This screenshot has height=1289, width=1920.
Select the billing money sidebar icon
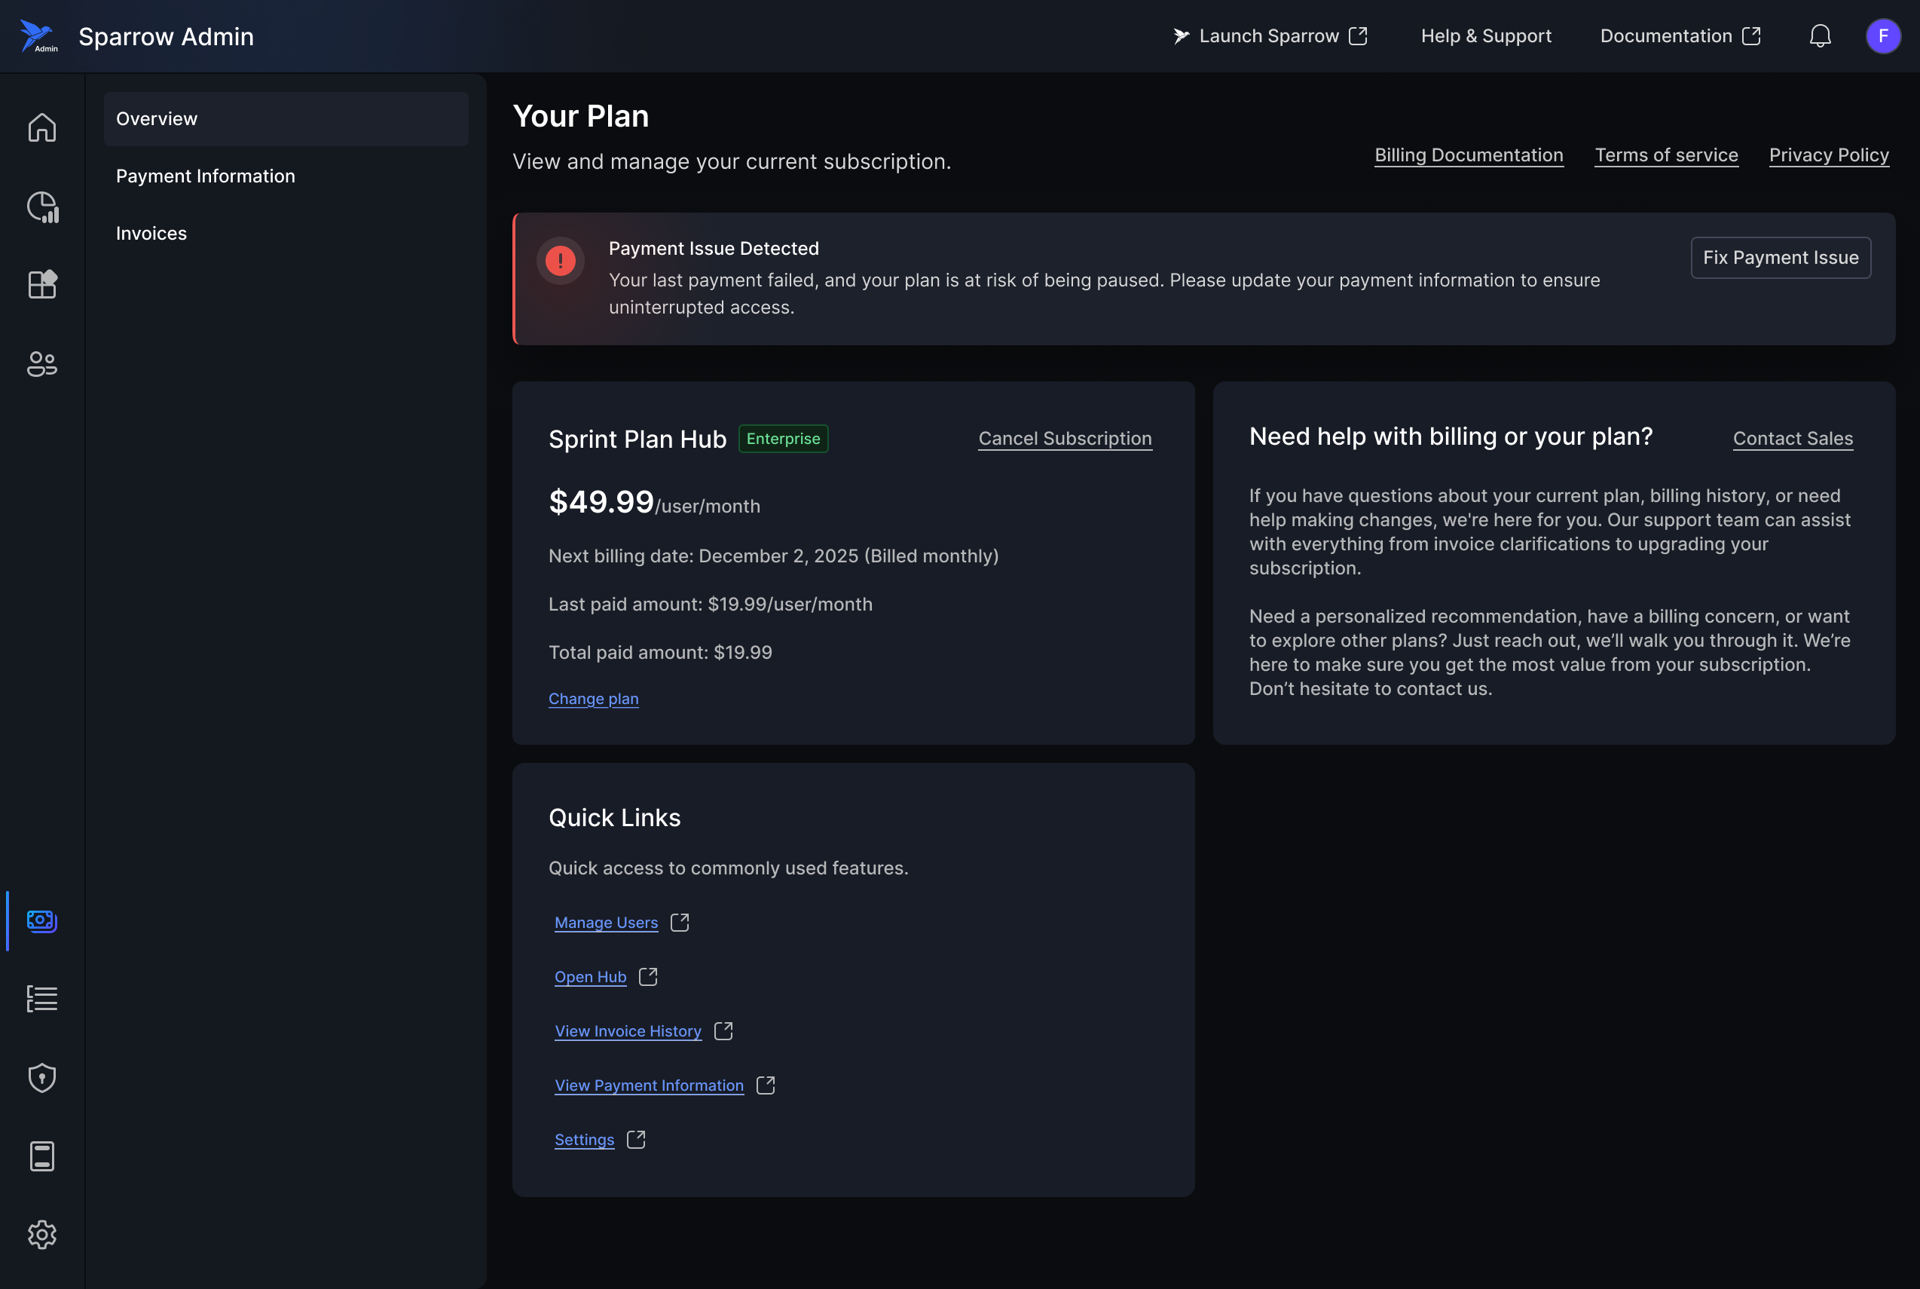pyautogui.click(x=42, y=920)
